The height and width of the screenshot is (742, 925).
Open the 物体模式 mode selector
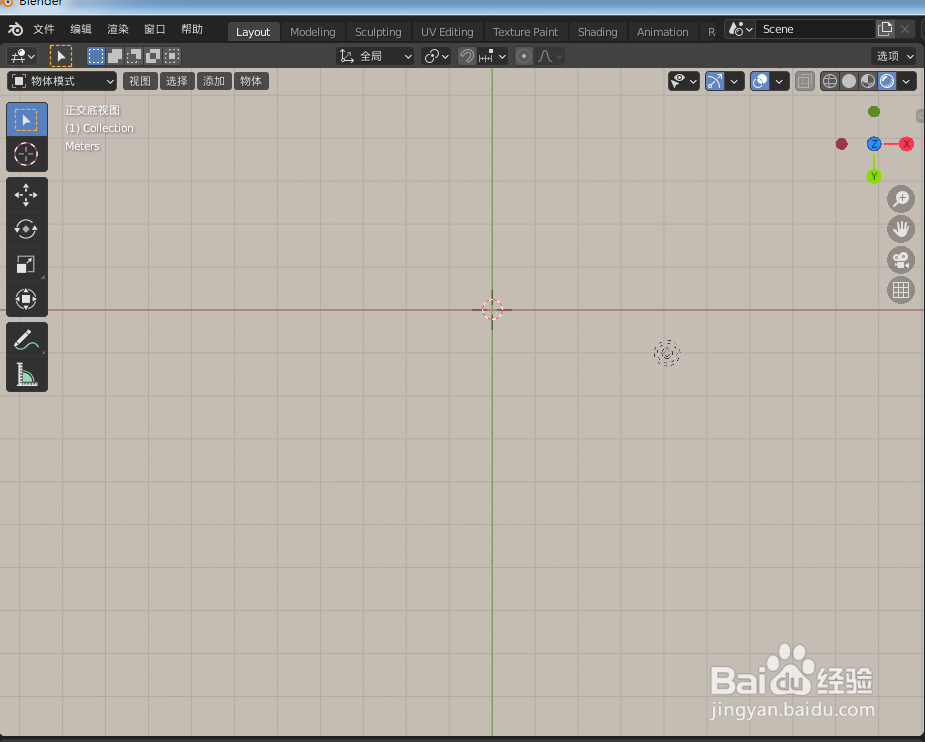pyautogui.click(x=62, y=81)
